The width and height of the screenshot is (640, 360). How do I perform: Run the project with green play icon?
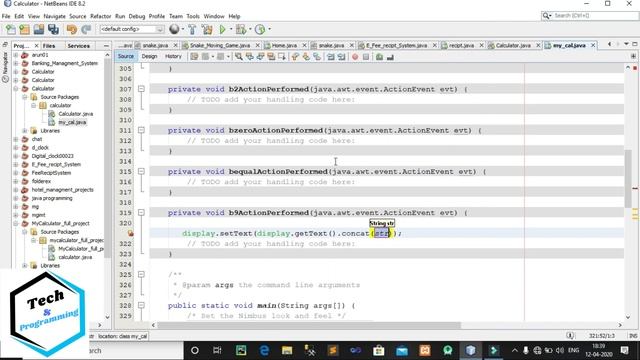tap(222, 29)
